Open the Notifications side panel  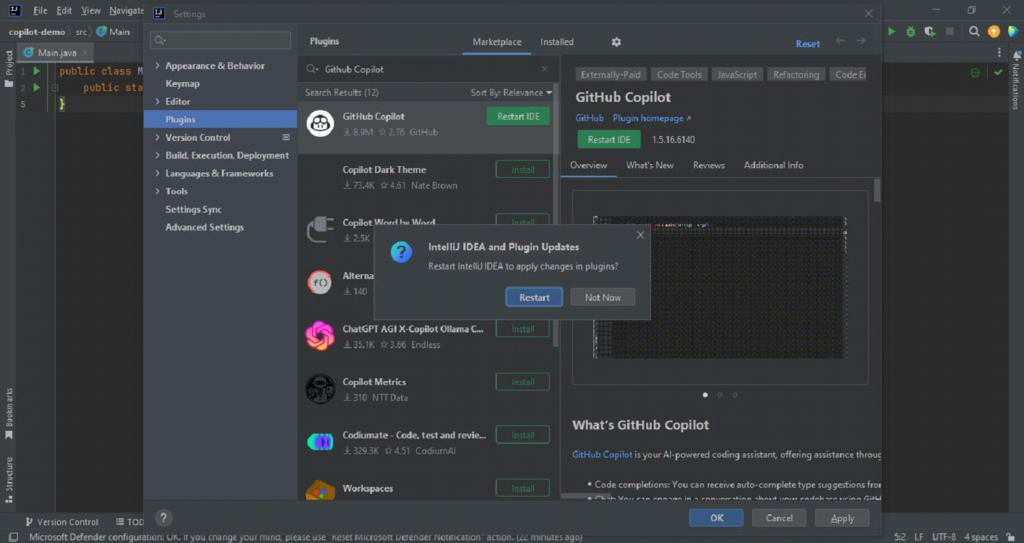click(1016, 80)
